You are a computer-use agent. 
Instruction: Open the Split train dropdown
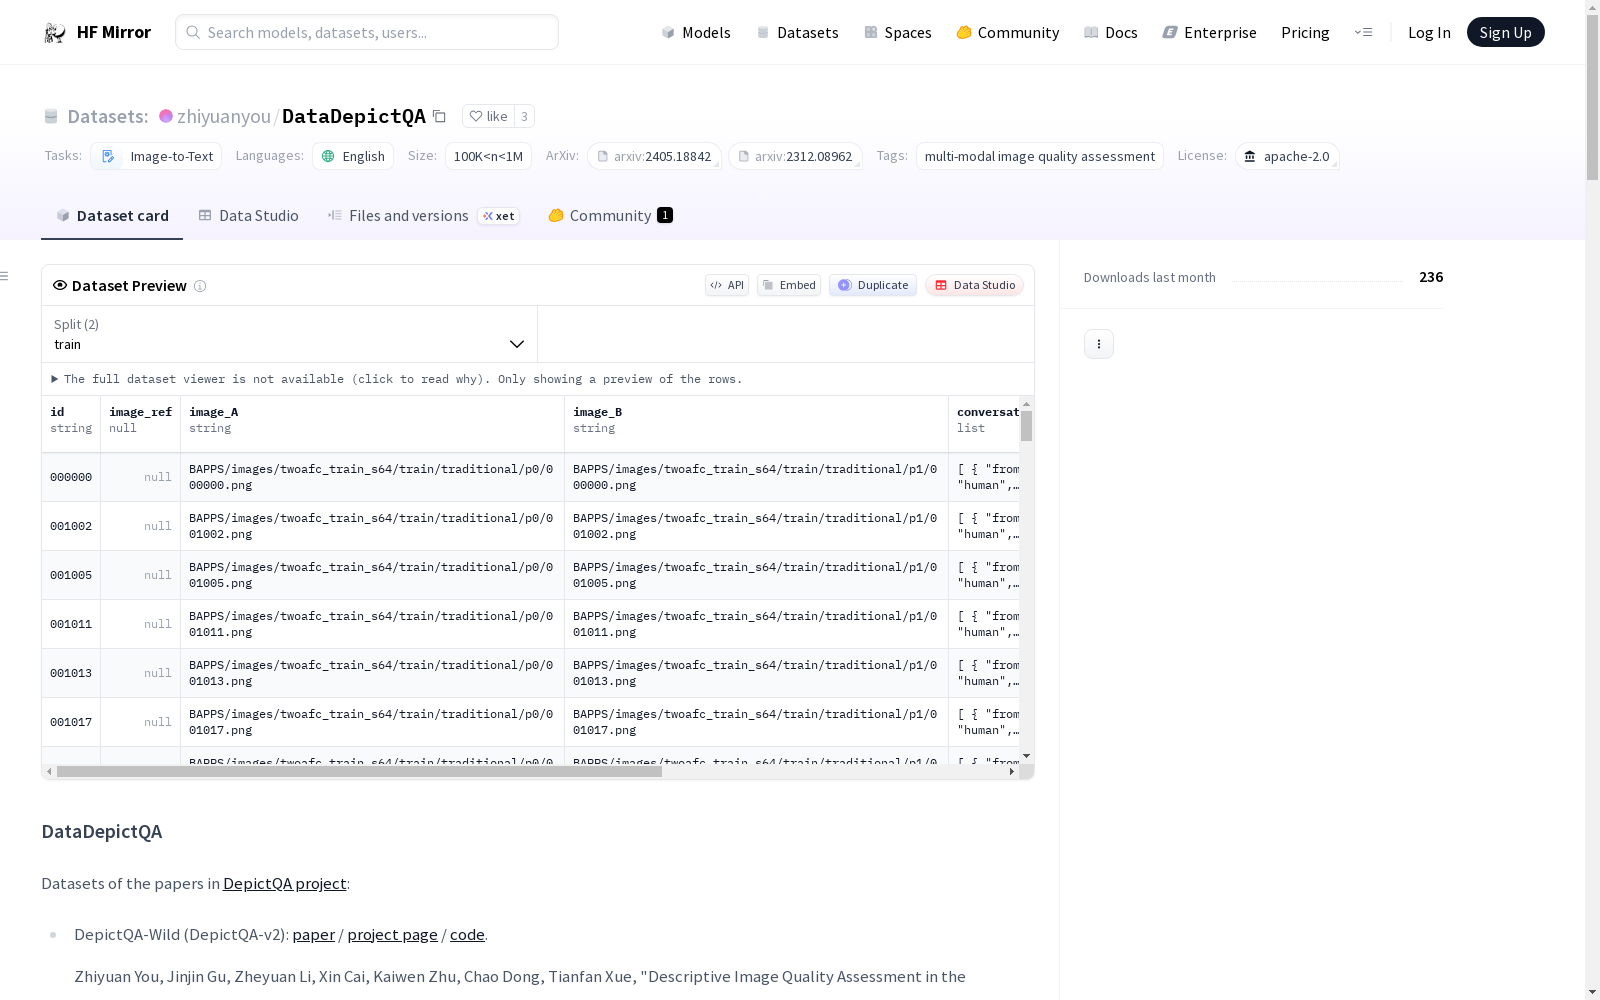click(289, 334)
